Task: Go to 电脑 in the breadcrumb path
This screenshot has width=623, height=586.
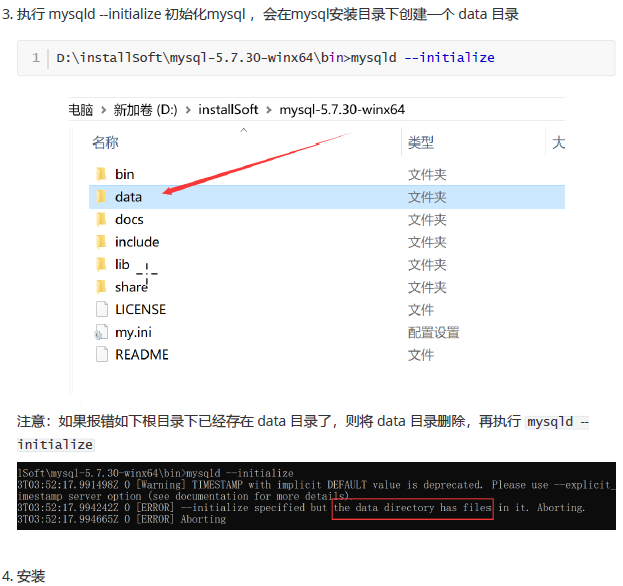Action: [x=81, y=110]
